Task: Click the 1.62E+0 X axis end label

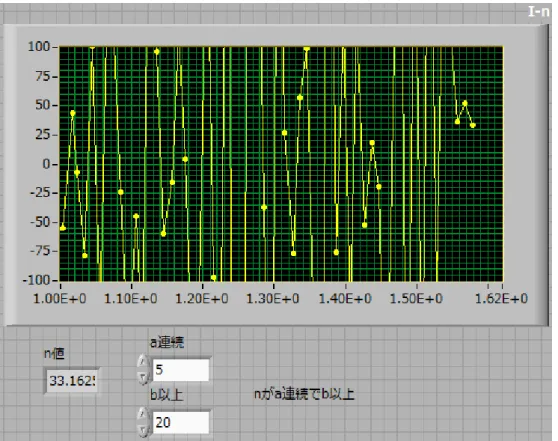Action: (x=501, y=298)
